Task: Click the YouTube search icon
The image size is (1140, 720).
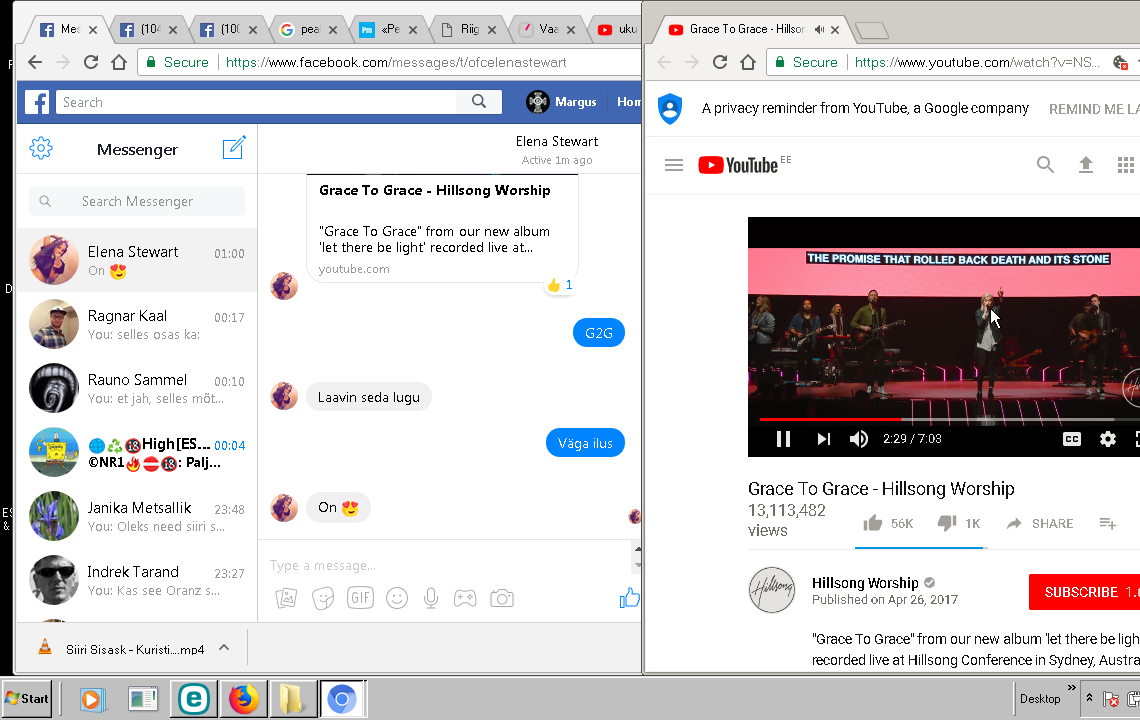Action: click(1045, 165)
